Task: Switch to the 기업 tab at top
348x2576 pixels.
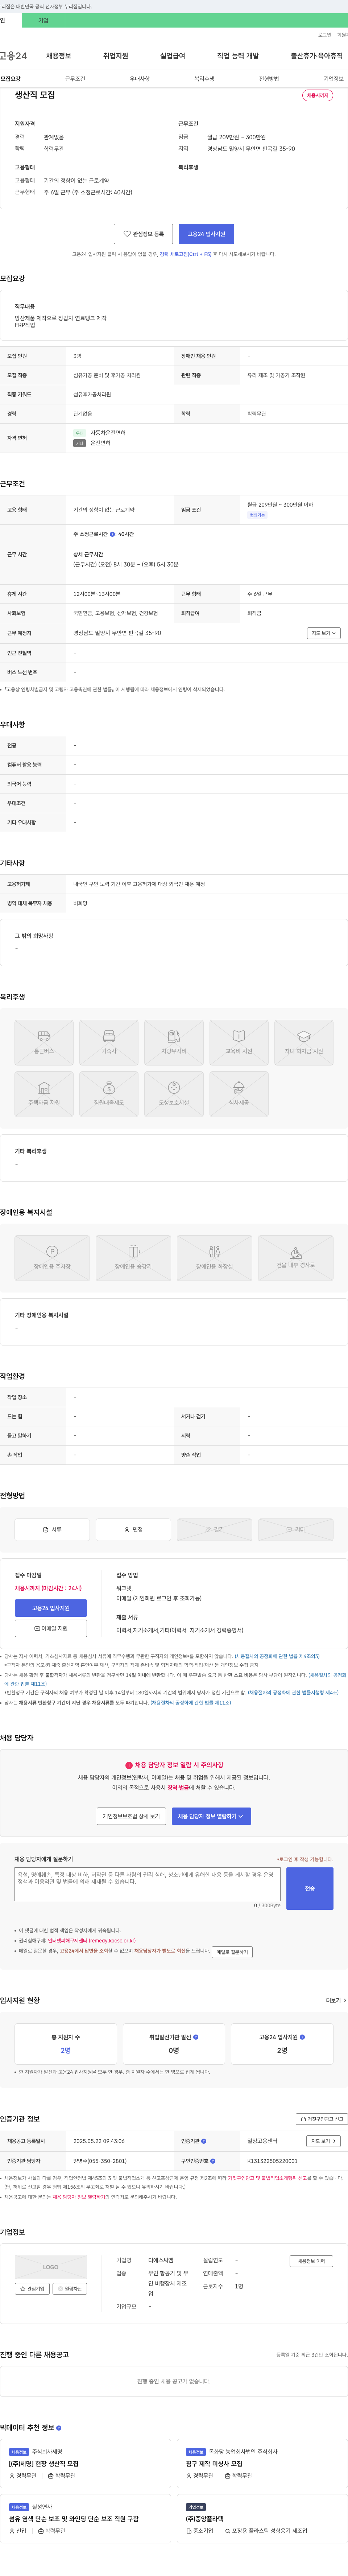Action: pos(43,20)
